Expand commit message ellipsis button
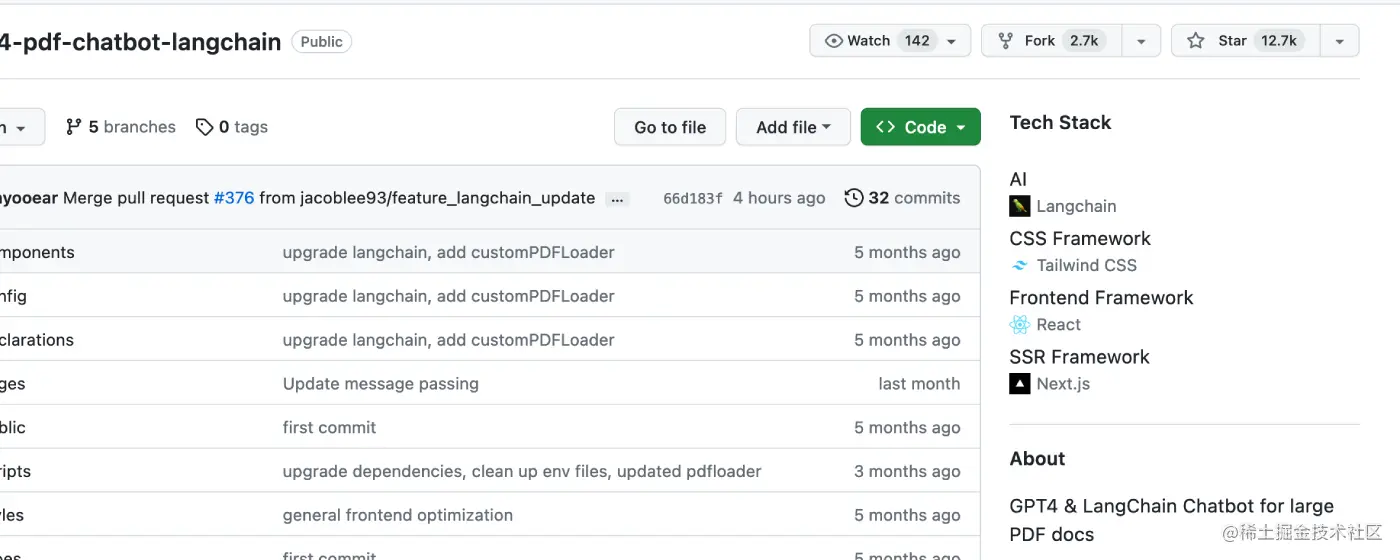 (618, 198)
